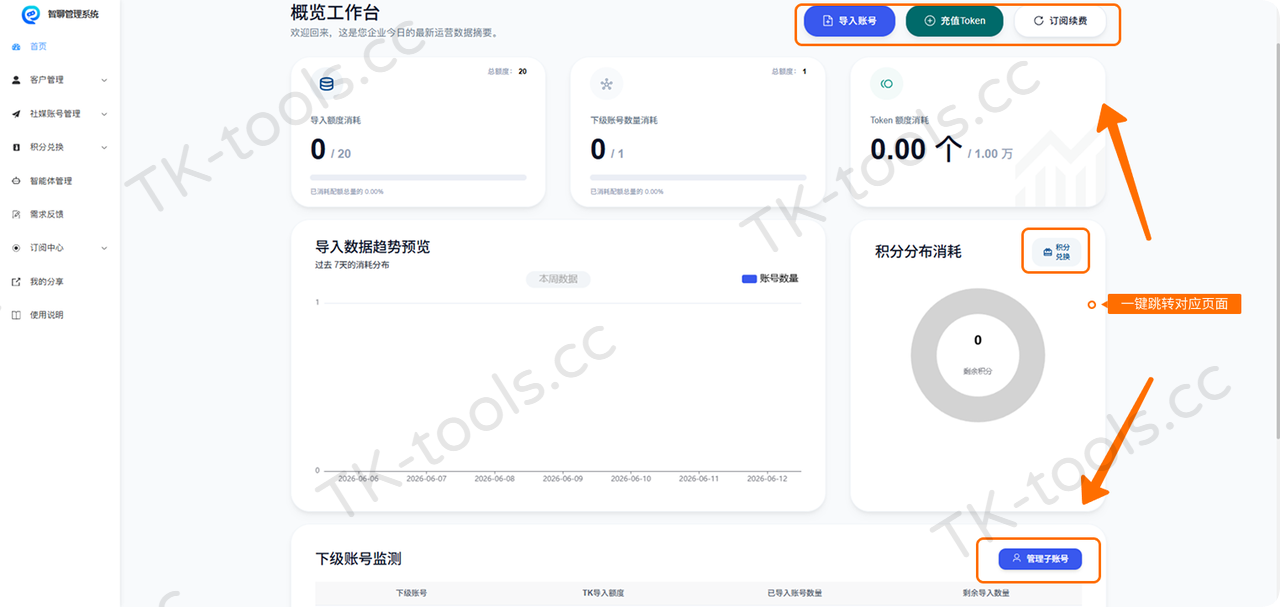1280x607 pixels.
Task: Click the 需求反馈 edit icon
Action: (16, 214)
